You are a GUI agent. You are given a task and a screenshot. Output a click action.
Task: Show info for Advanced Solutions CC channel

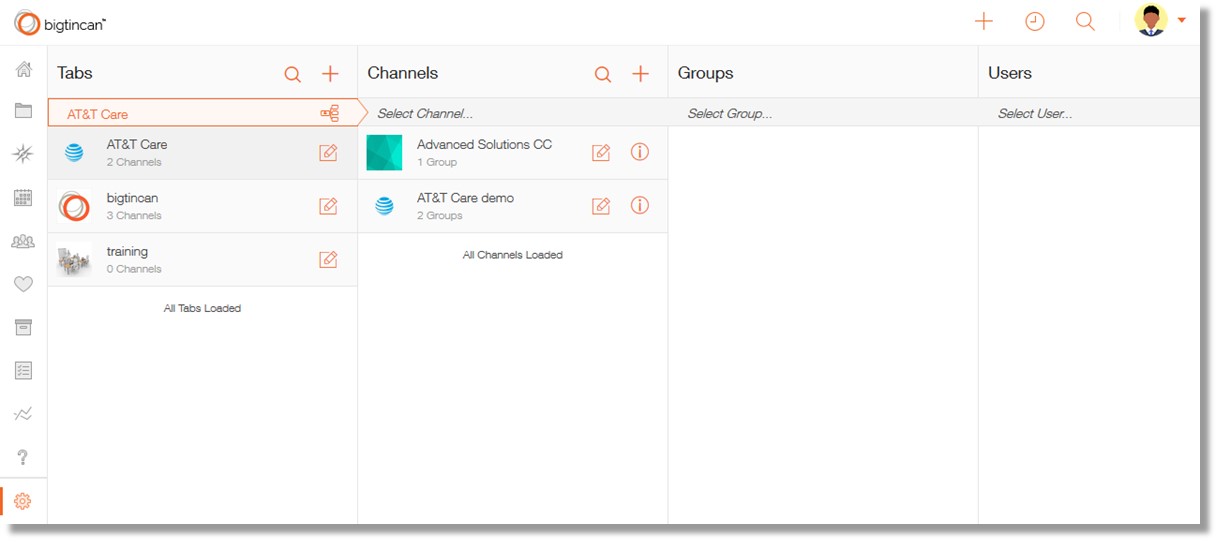(640, 152)
